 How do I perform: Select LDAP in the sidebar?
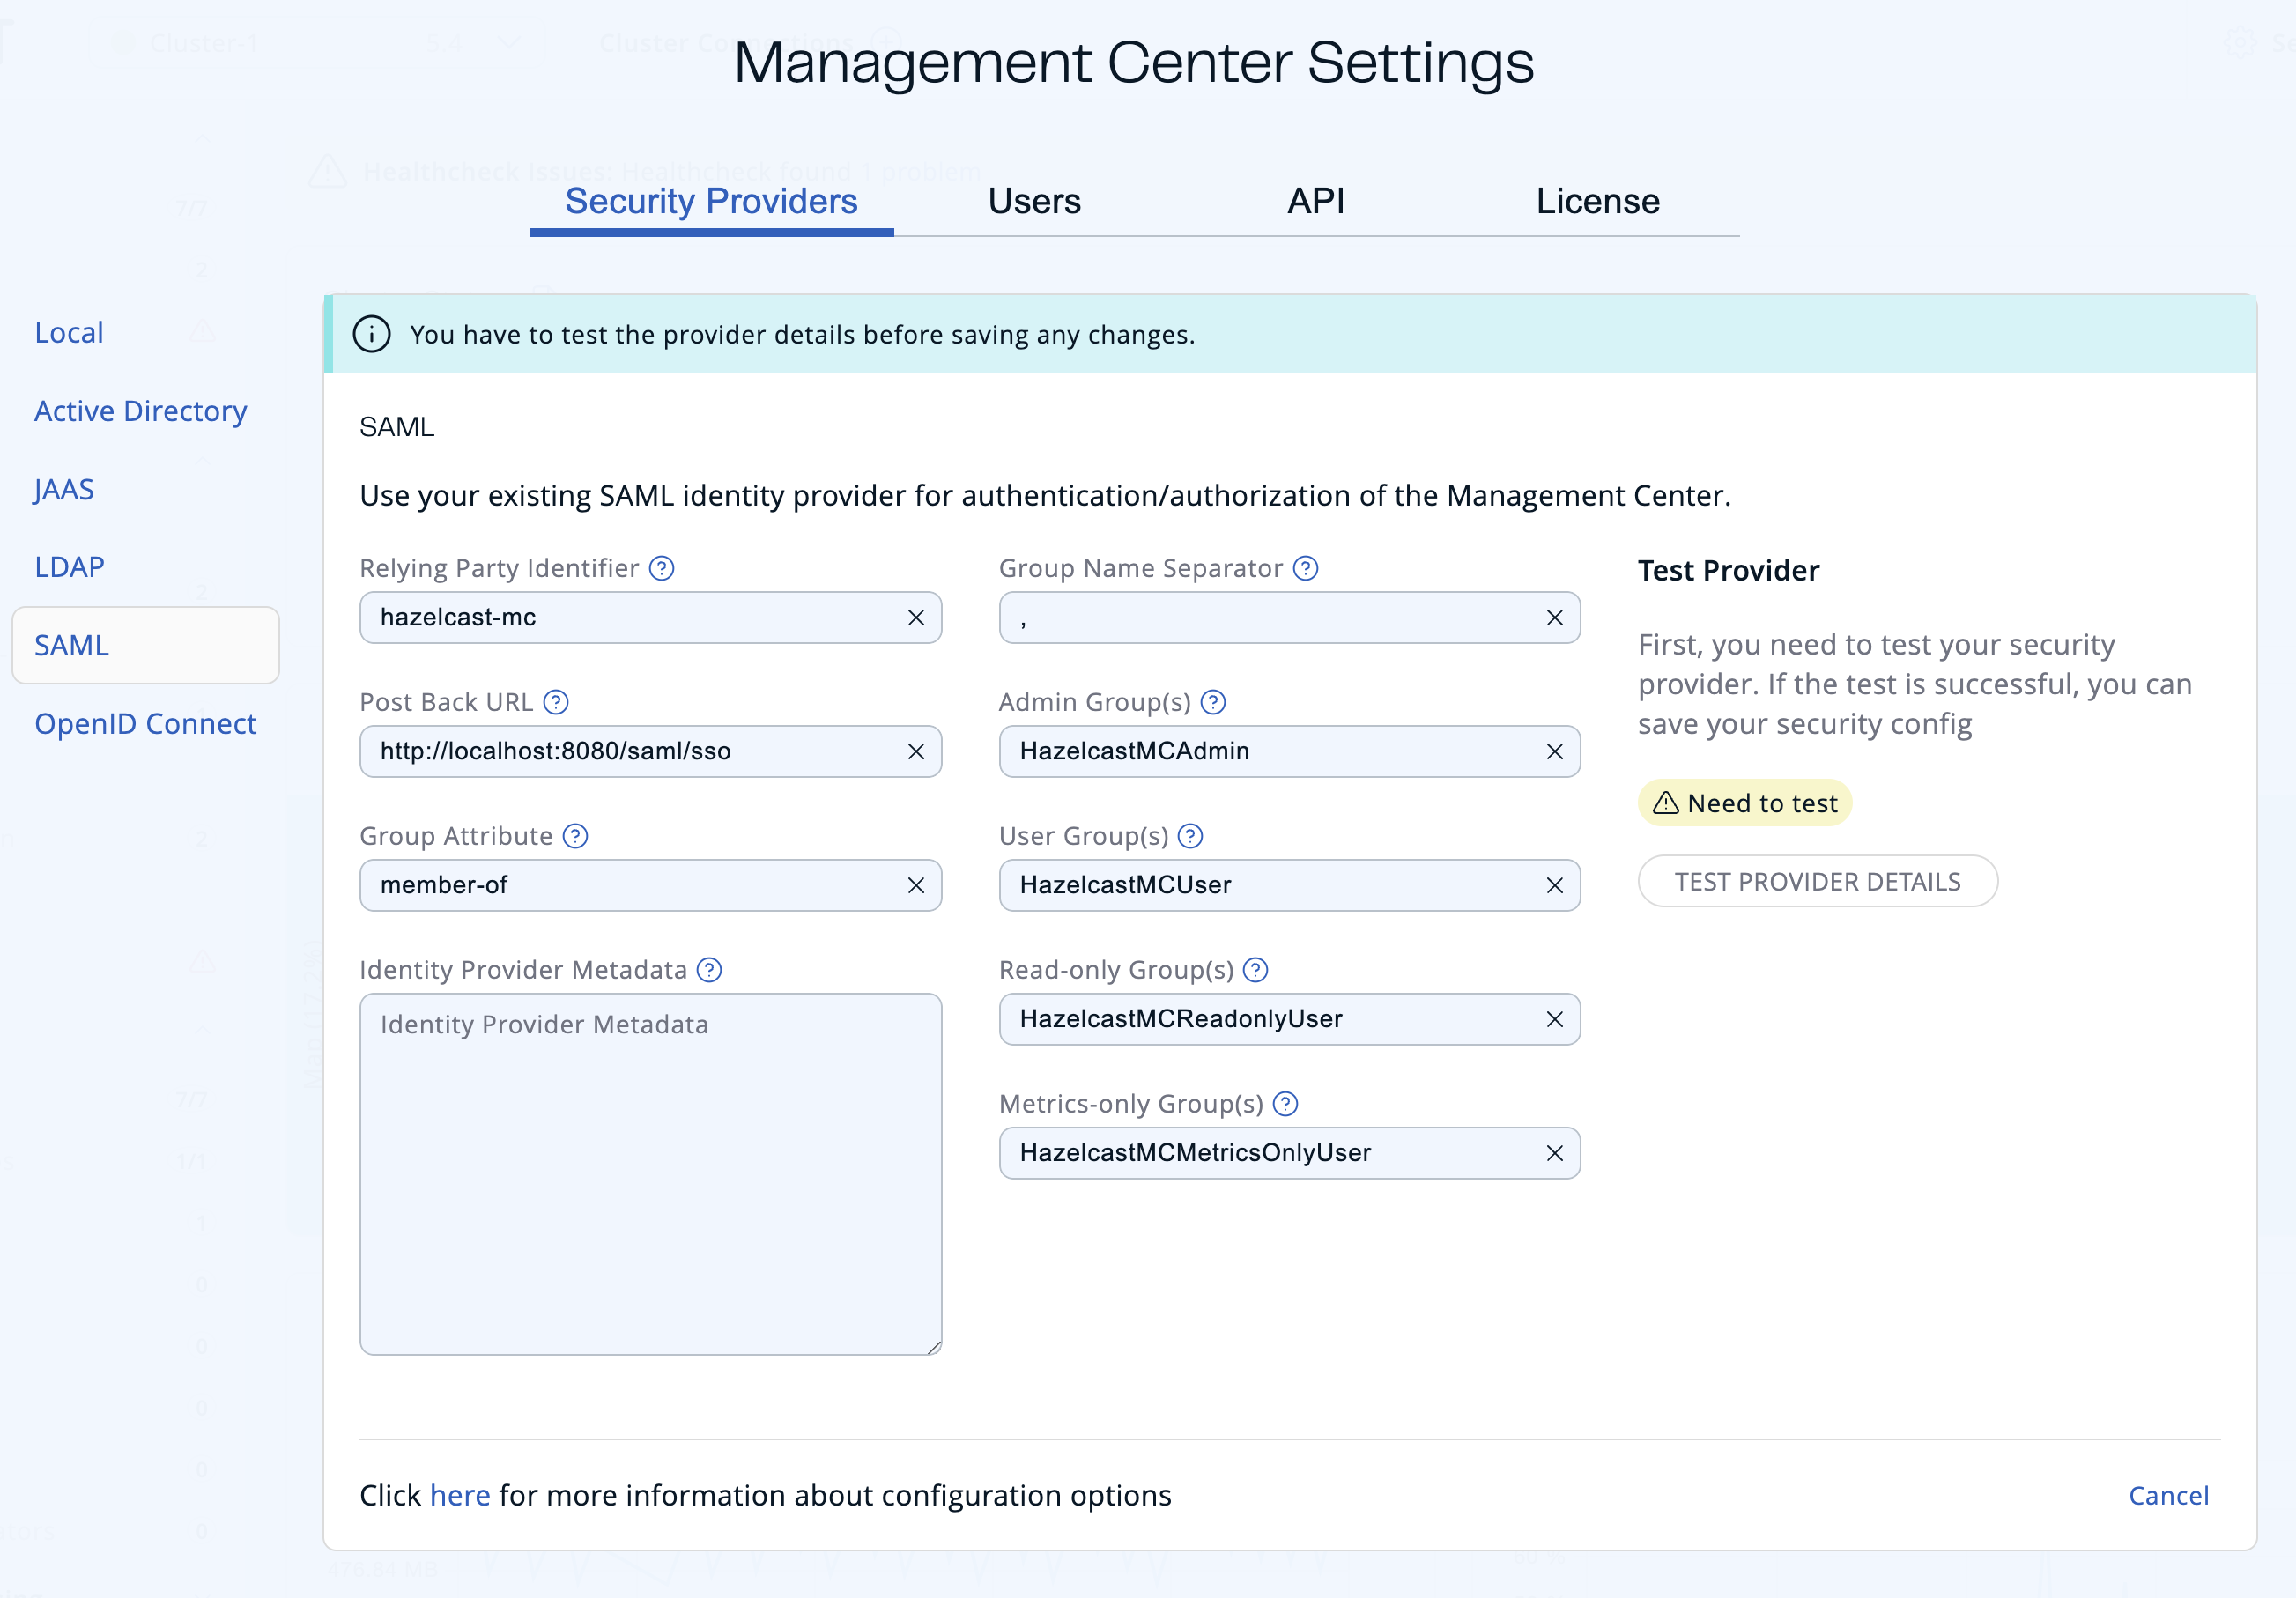pos(68,566)
